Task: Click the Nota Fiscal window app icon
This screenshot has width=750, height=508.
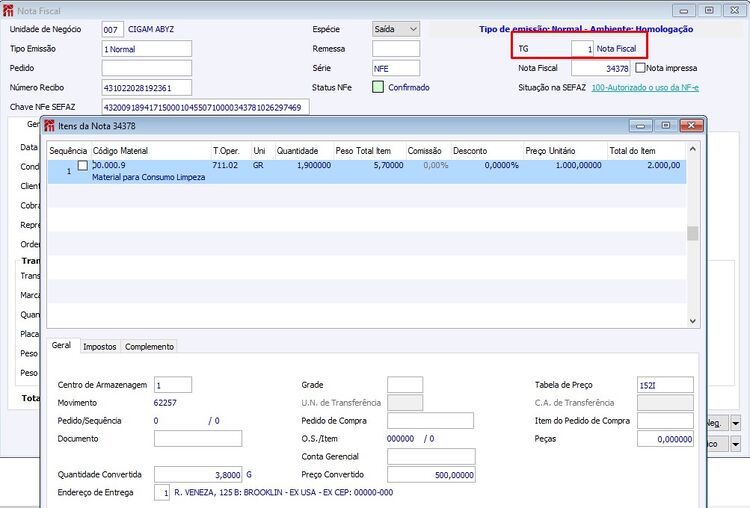Action: click(8, 11)
